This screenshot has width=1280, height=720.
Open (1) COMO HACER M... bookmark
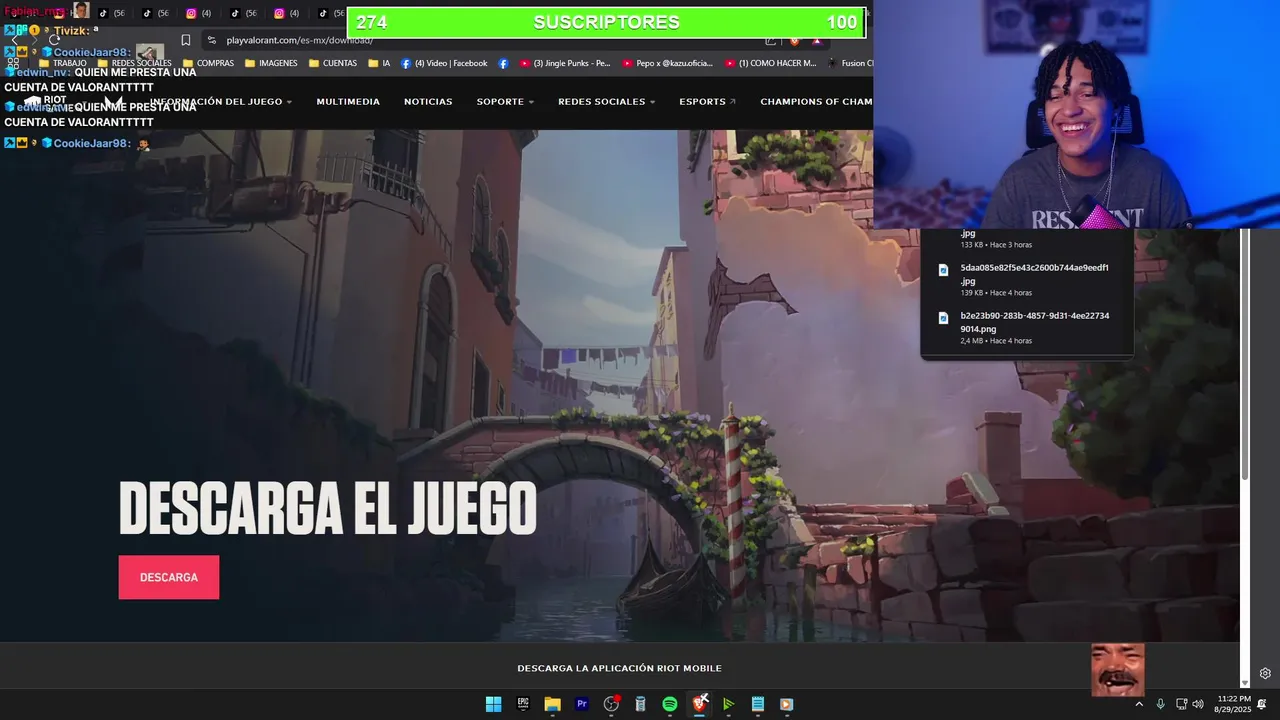pyautogui.click(x=770, y=63)
